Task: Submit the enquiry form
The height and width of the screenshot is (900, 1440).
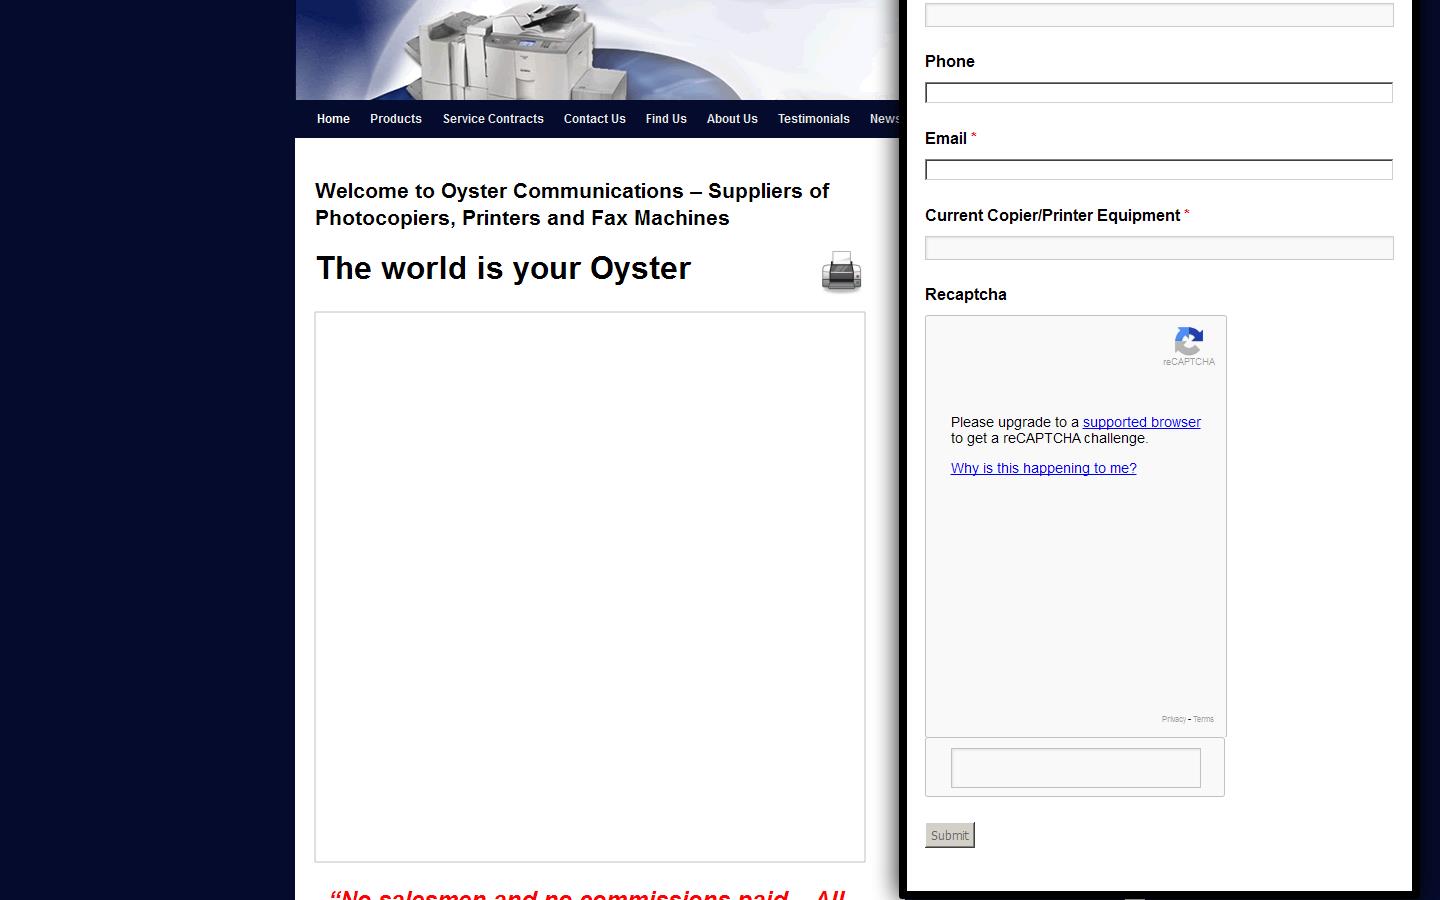Action: pos(950,835)
